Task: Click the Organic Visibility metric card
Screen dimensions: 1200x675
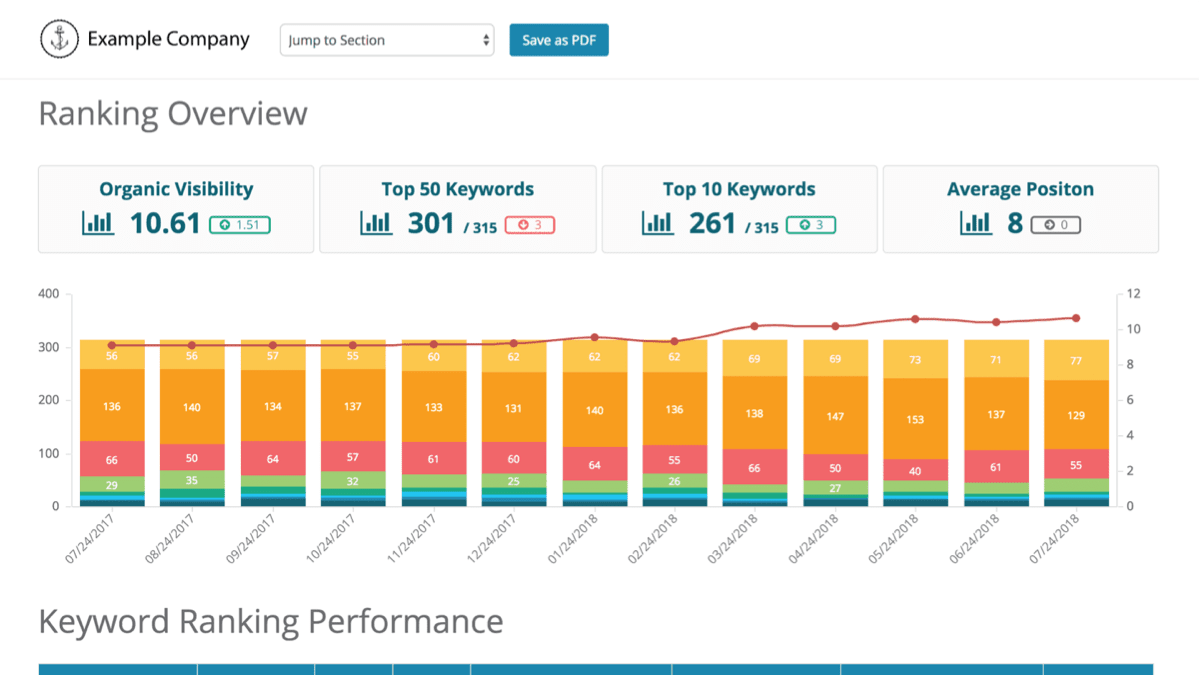Action: click(x=176, y=209)
